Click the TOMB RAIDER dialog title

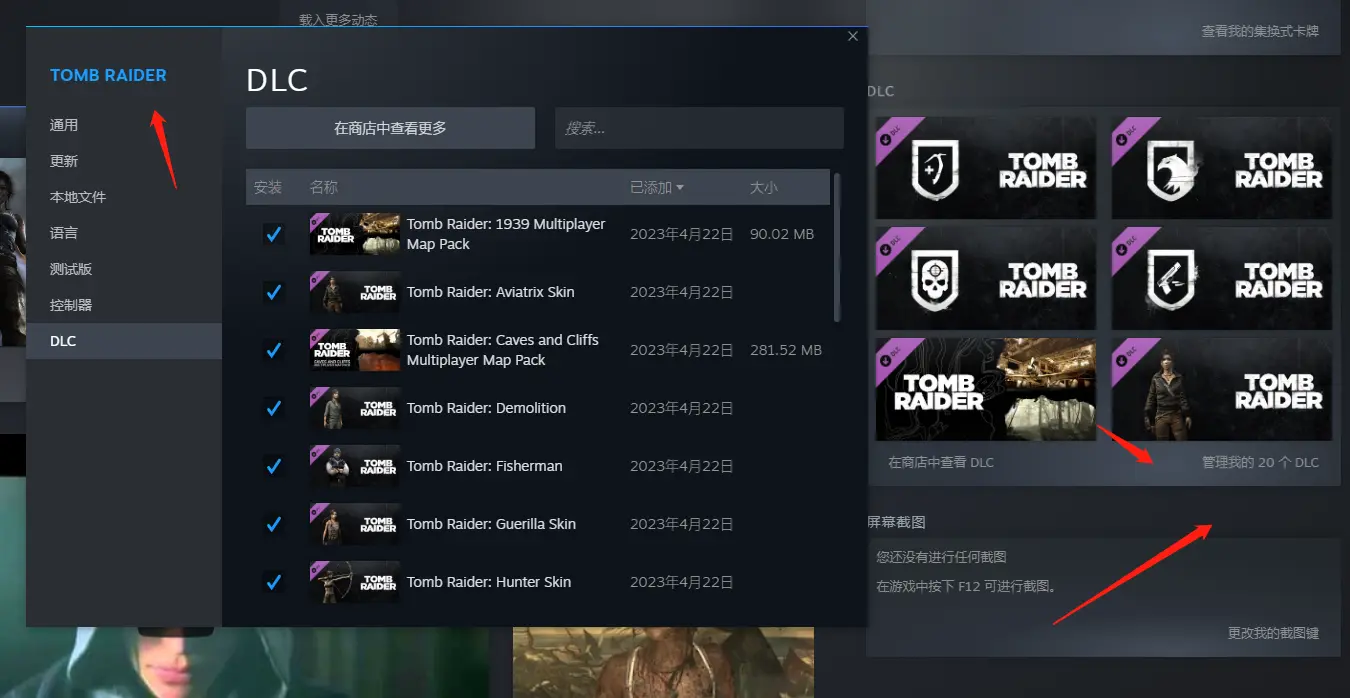click(x=108, y=75)
